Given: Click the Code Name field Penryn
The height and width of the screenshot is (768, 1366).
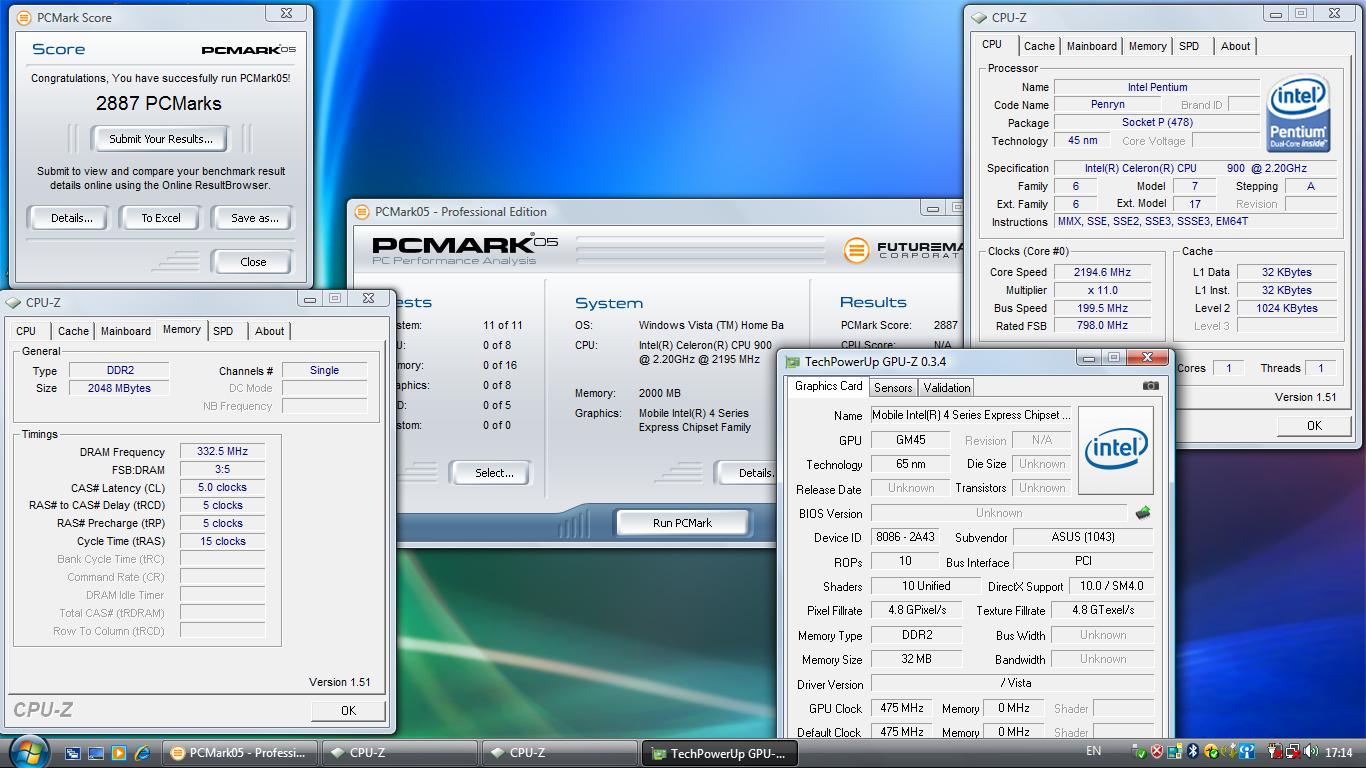Looking at the screenshot, I should tap(1107, 104).
